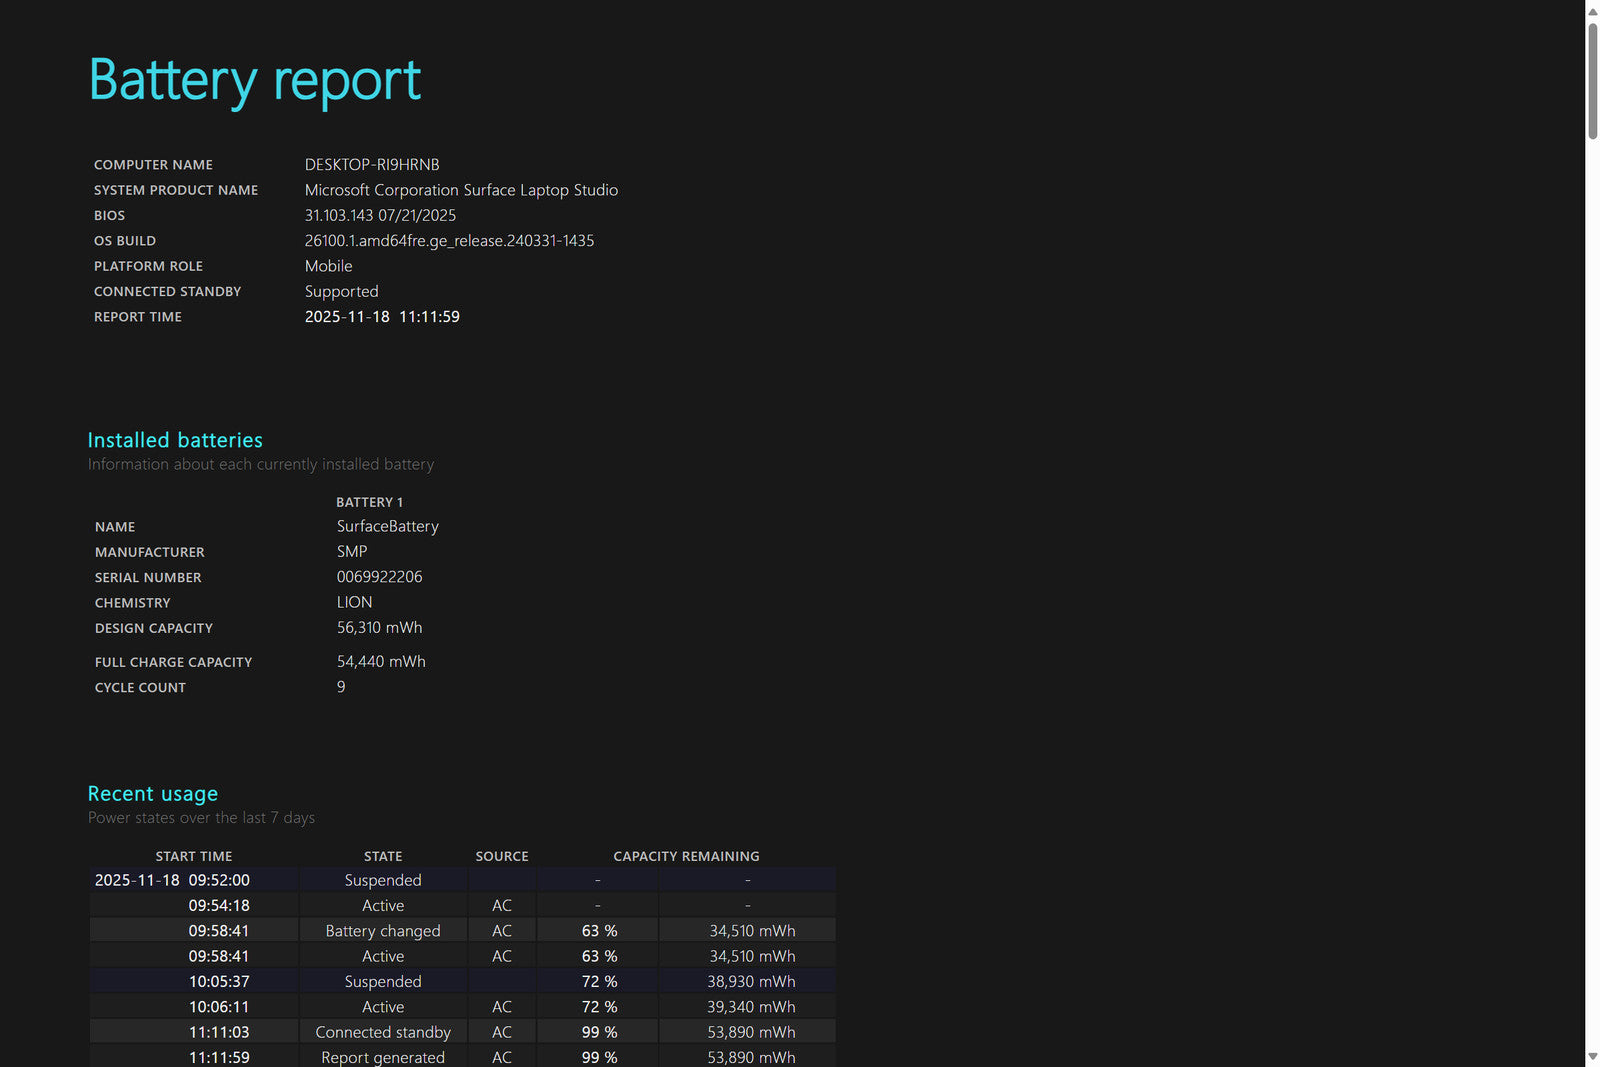Click the OS build value text
This screenshot has width=1600, height=1067.
(449, 241)
